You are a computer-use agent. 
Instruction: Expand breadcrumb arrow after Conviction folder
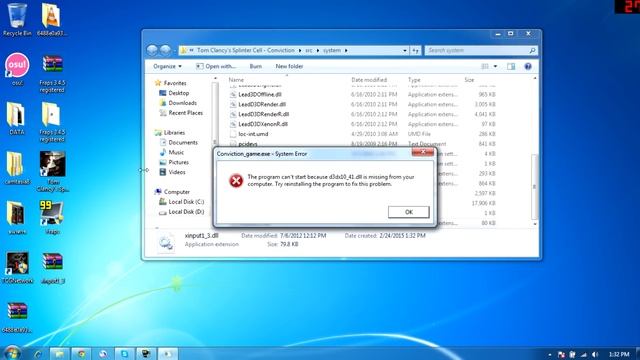click(300, 50)
